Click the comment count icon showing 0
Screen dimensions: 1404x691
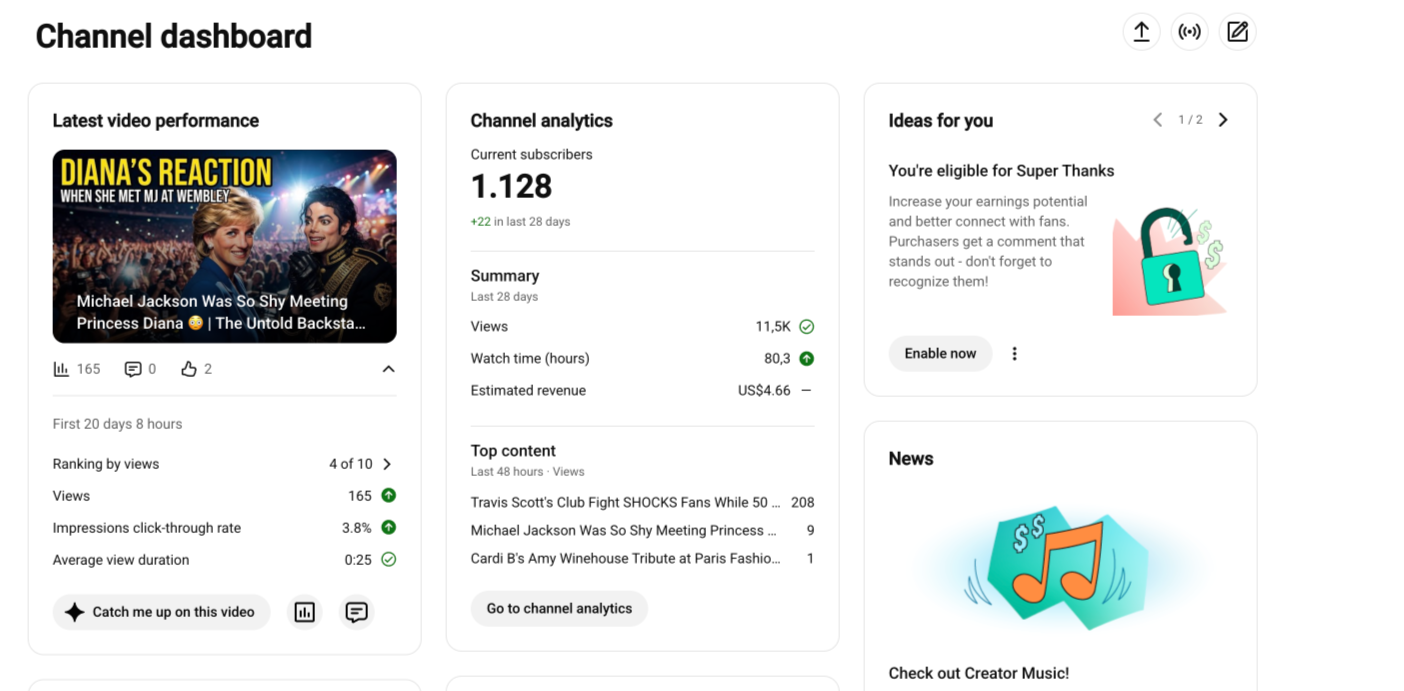pyautogui.click(x=132, y=369)
